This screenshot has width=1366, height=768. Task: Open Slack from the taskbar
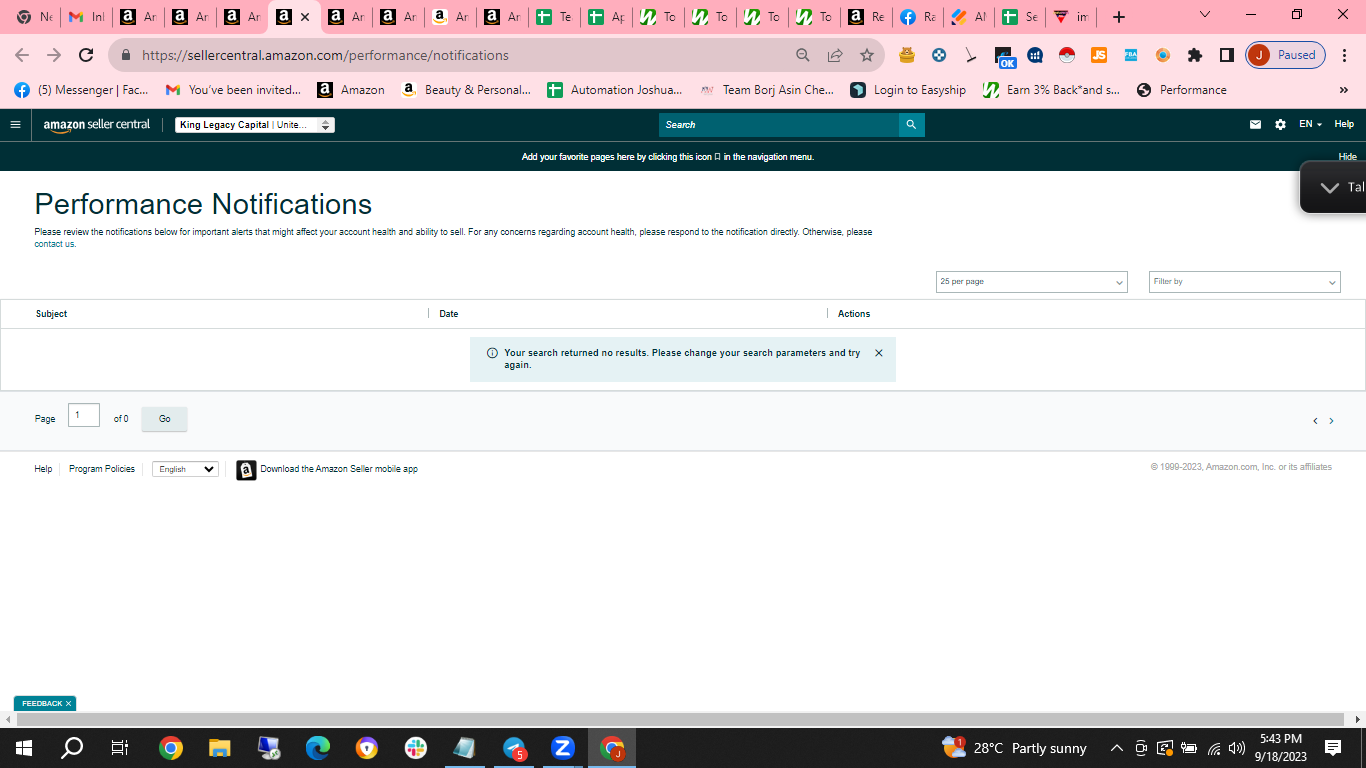[x=416, y=748]
